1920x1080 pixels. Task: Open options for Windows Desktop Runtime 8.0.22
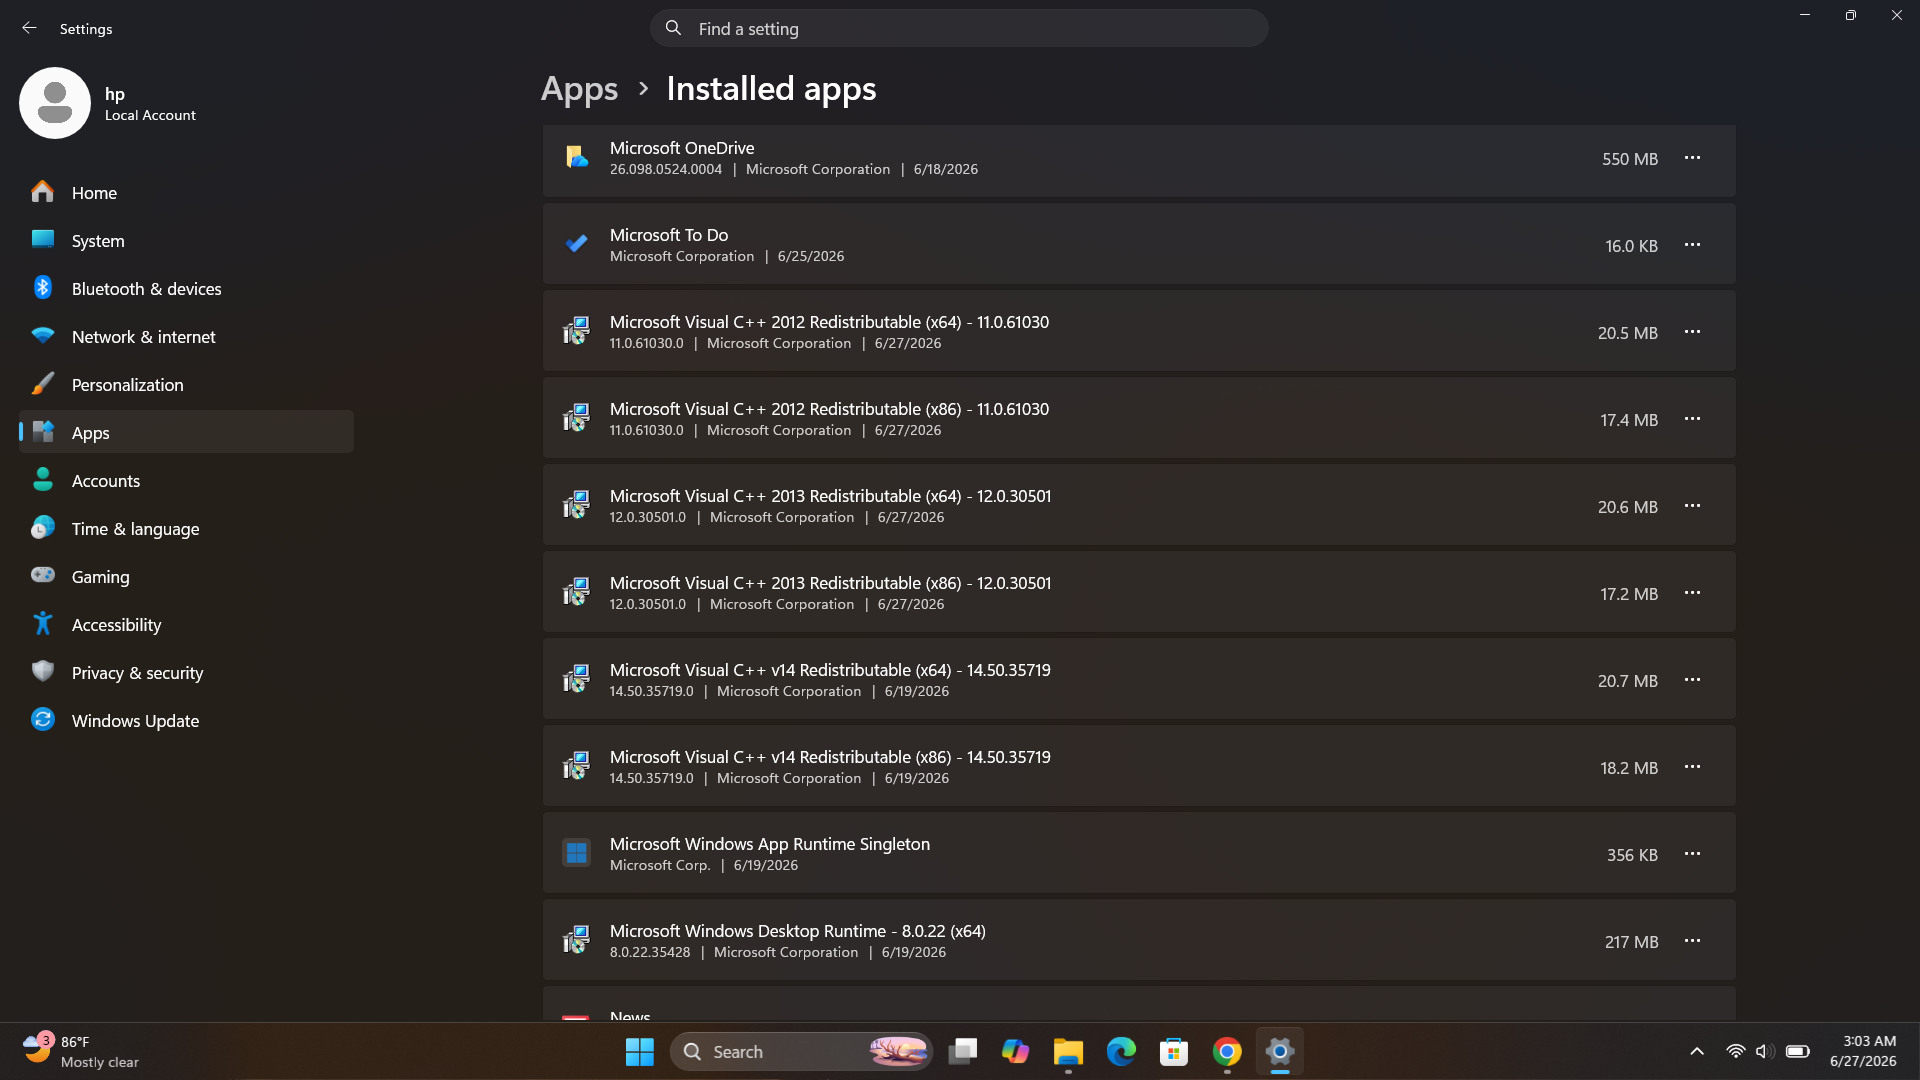(x=1692, y=941)
